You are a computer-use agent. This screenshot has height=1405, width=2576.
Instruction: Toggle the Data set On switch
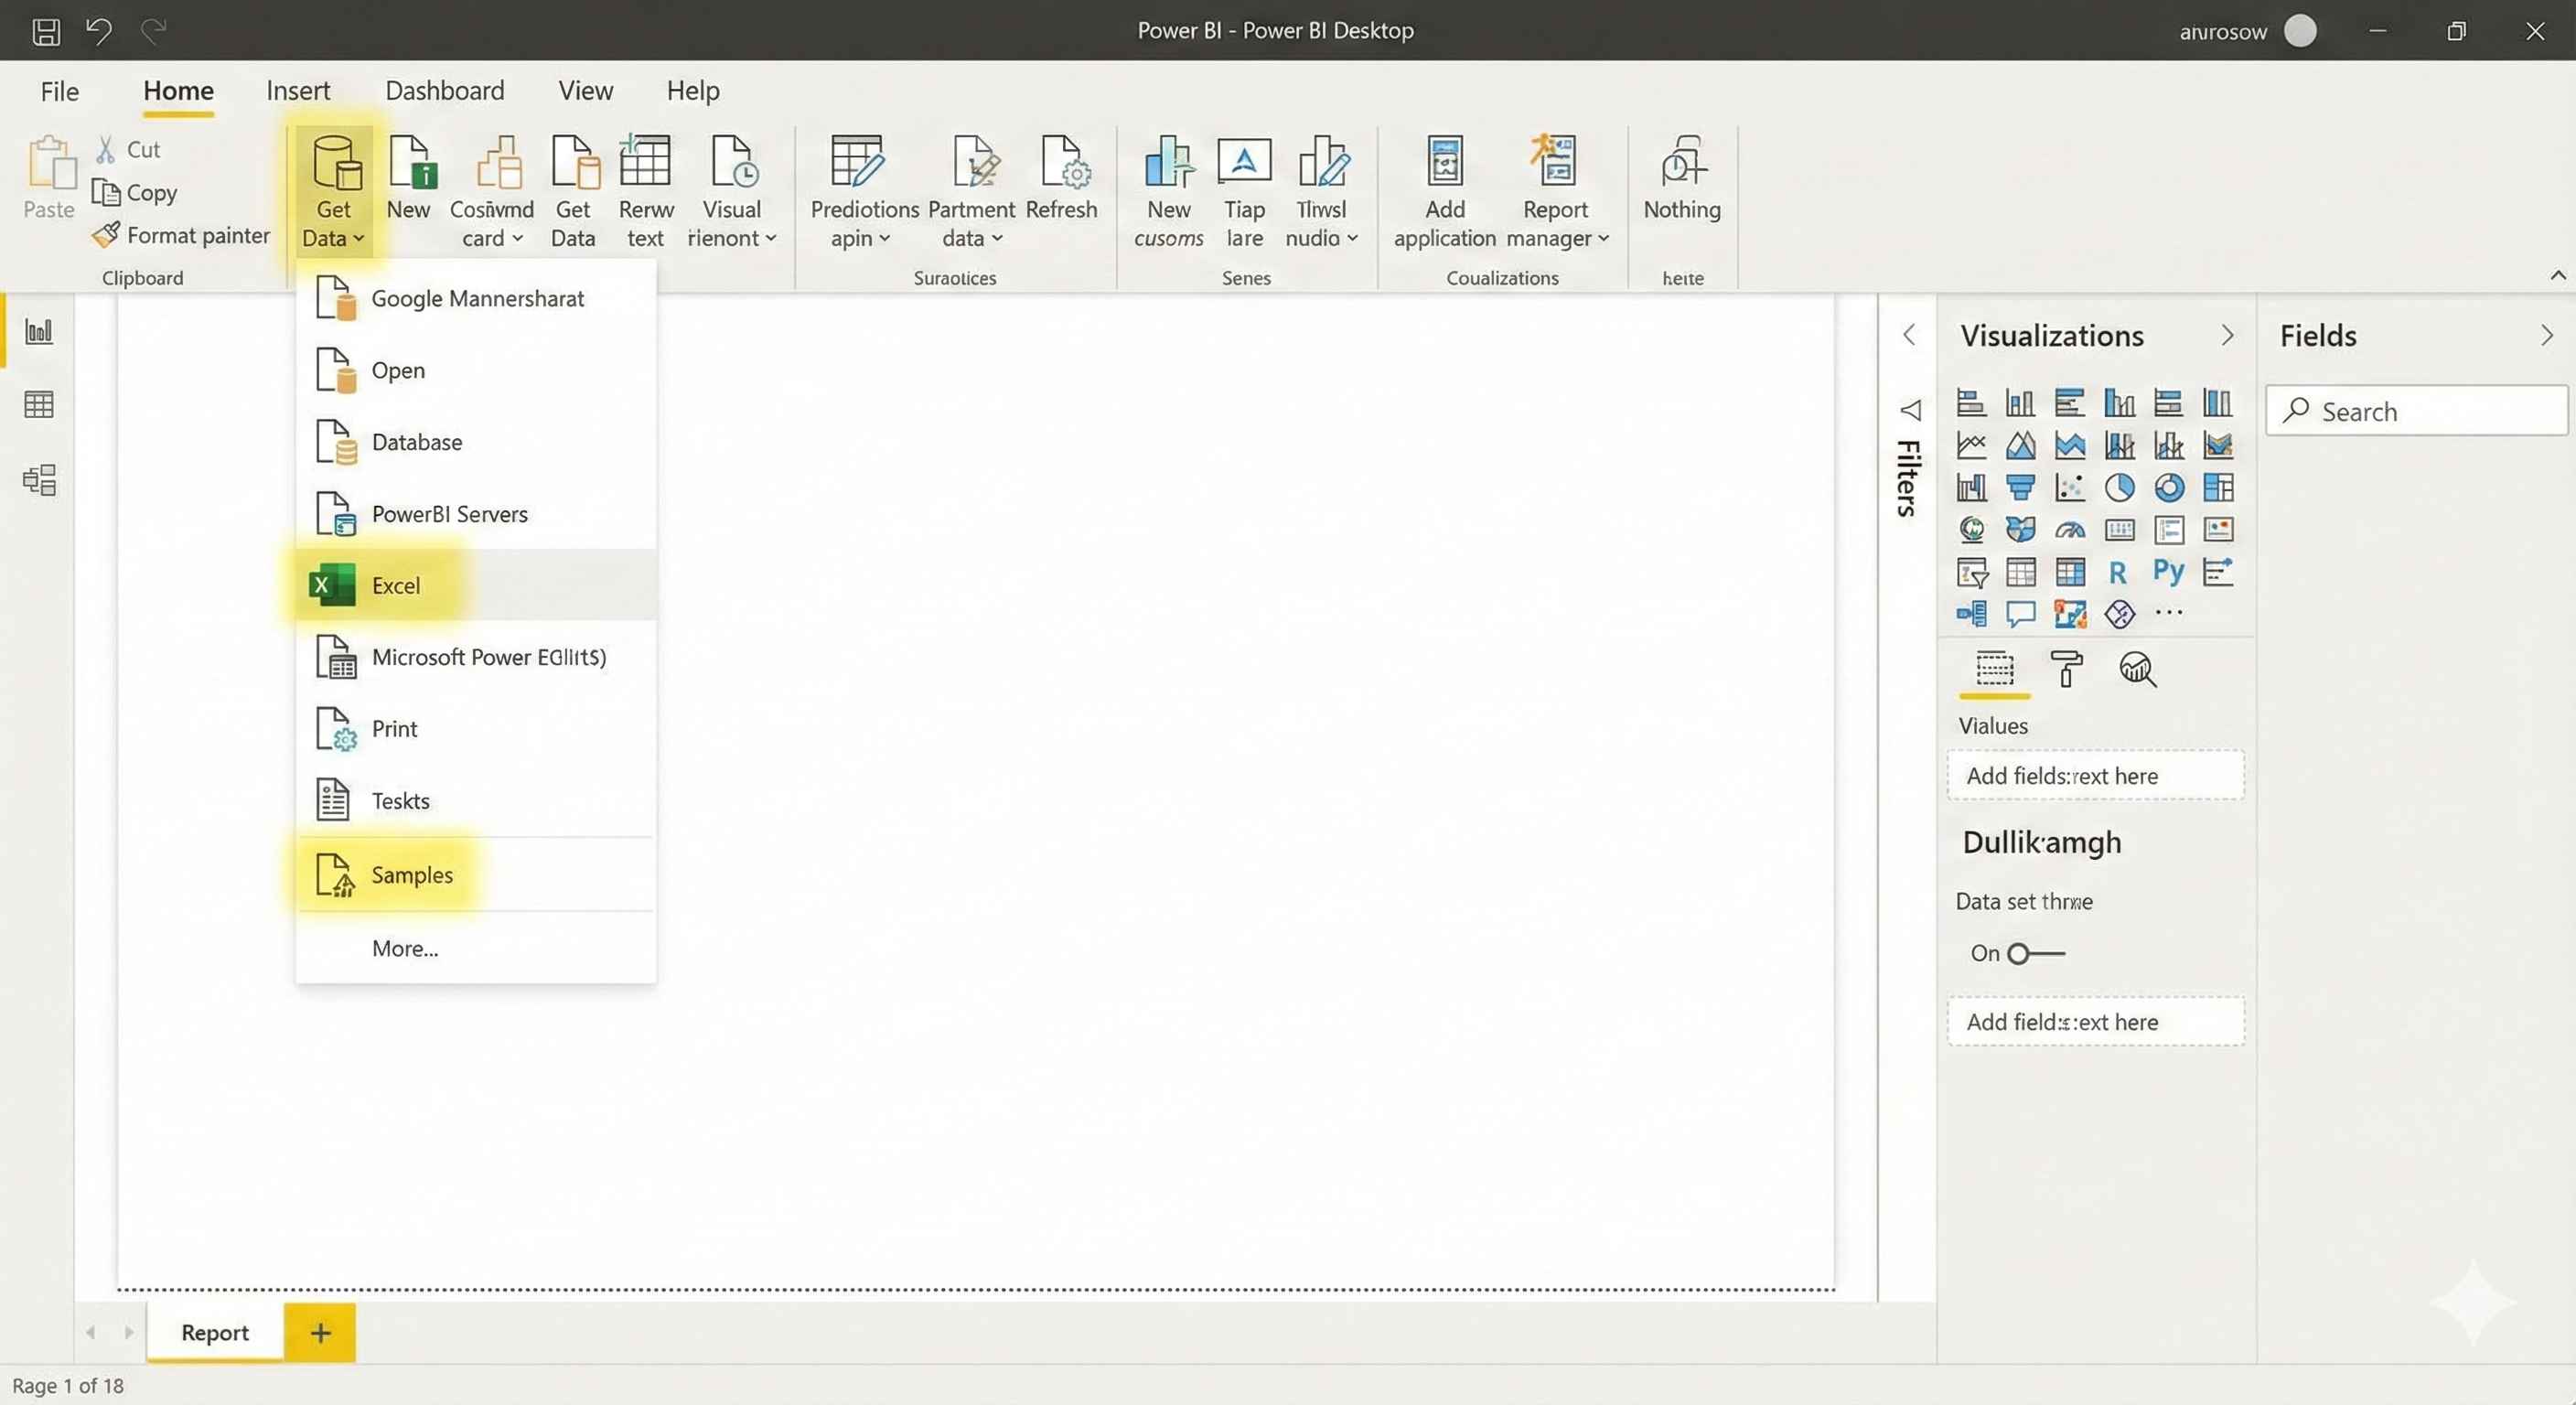click(x=2034, y=953)
